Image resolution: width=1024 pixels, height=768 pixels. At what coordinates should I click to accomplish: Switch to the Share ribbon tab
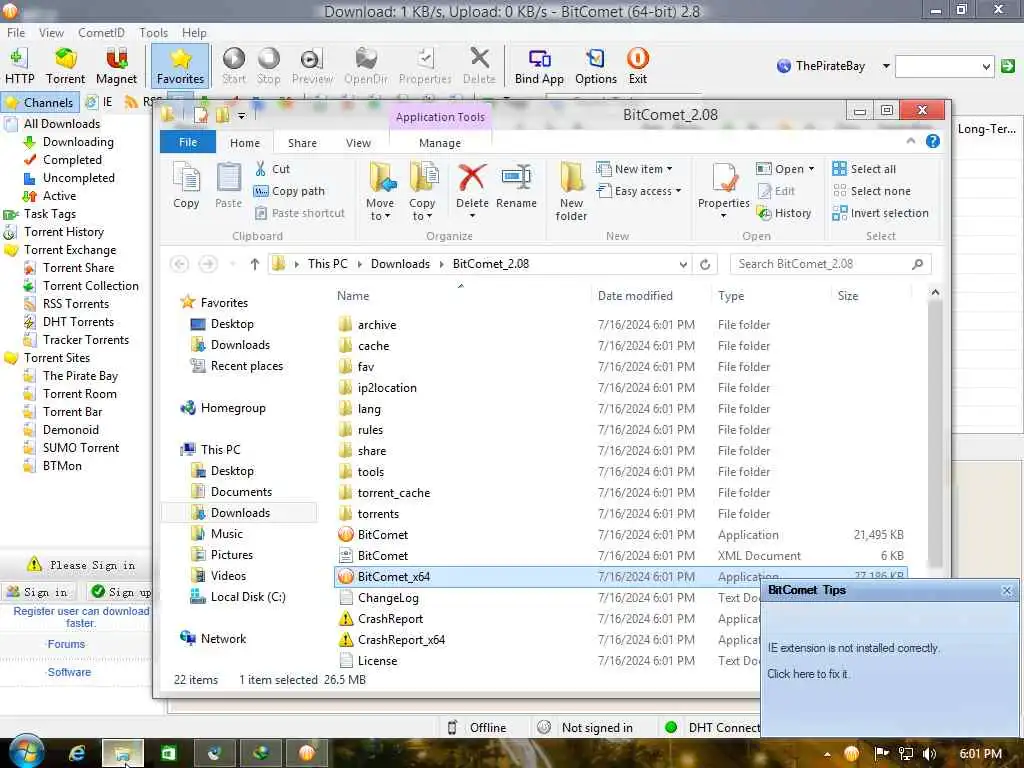[302, 142]
